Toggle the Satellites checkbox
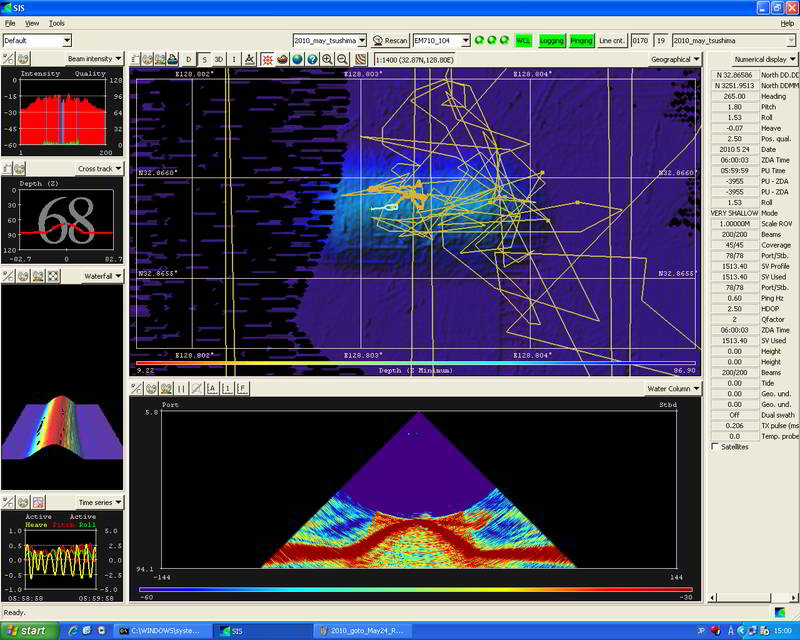 point(714,447)
